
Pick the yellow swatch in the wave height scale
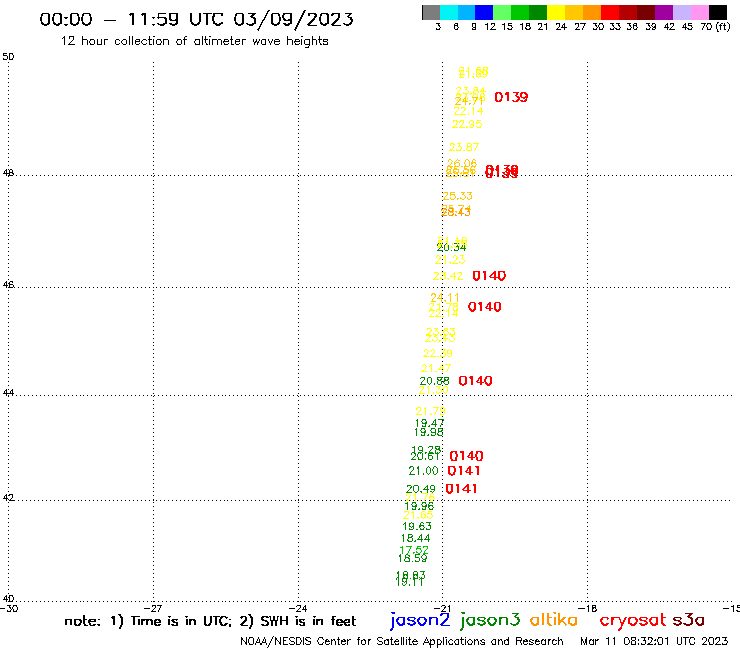coord(556,12)
